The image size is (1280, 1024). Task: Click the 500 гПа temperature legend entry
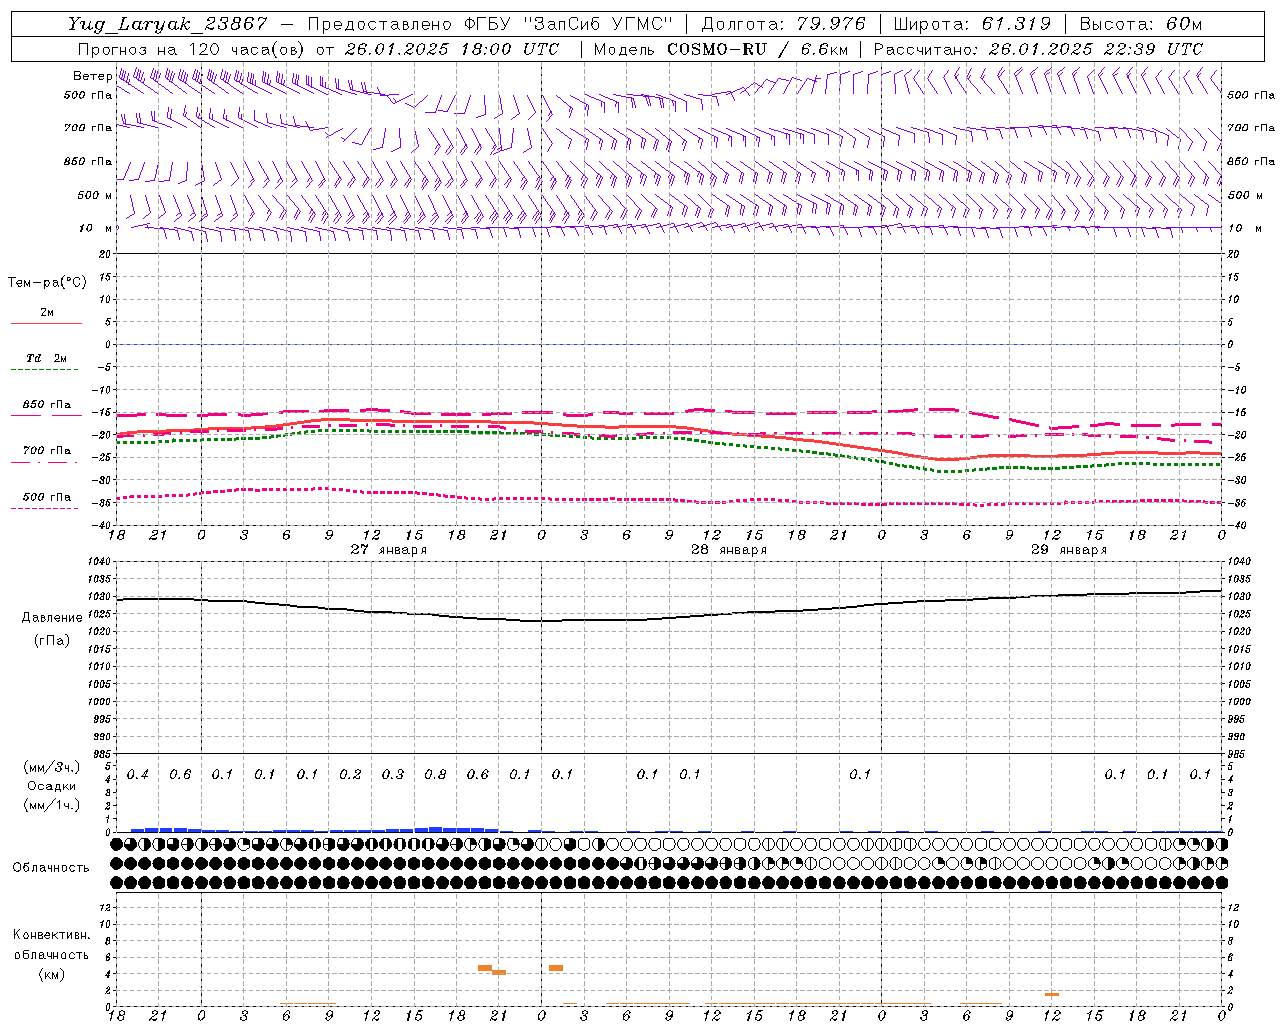[46, 497]
